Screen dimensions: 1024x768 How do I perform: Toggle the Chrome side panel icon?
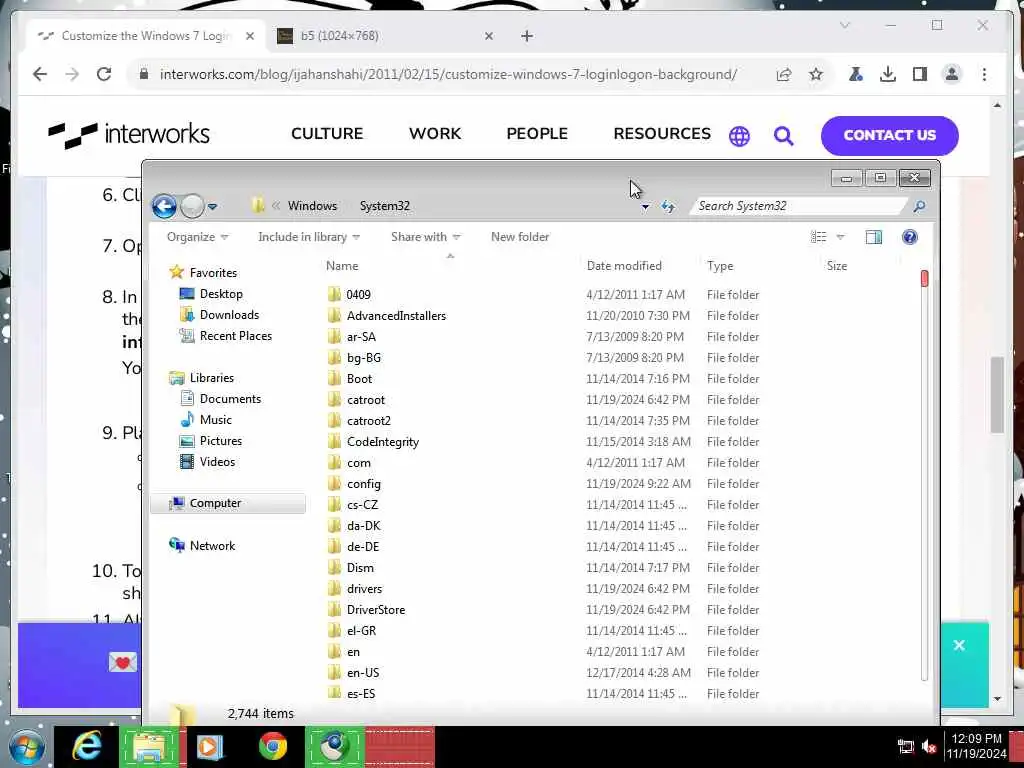coord(920,74)
